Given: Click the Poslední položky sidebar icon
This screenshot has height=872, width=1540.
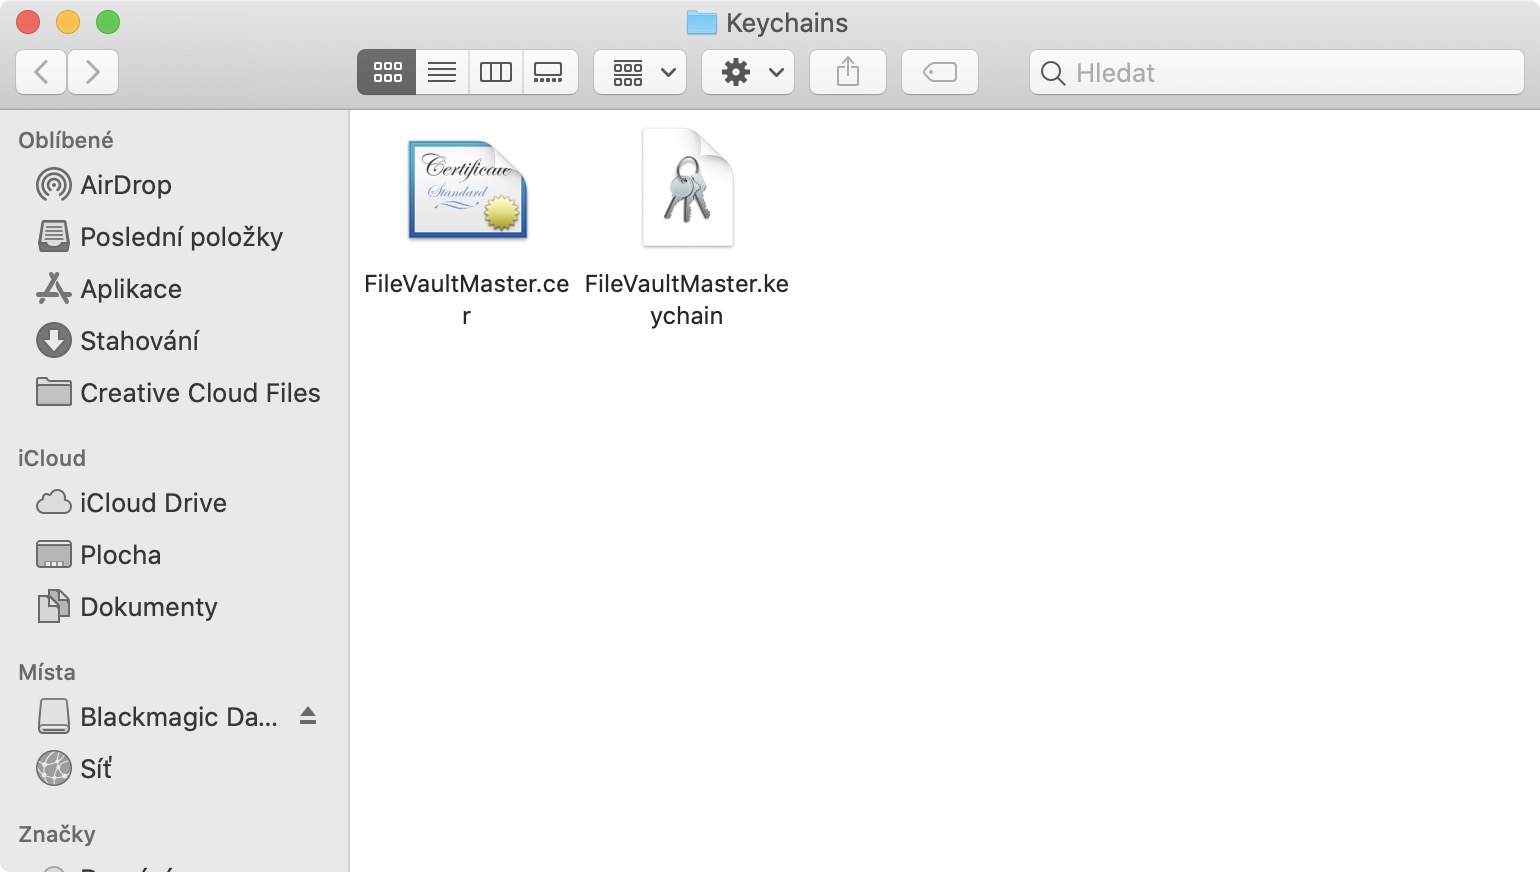Looking at the screenshot, I should tap(54, 237).
